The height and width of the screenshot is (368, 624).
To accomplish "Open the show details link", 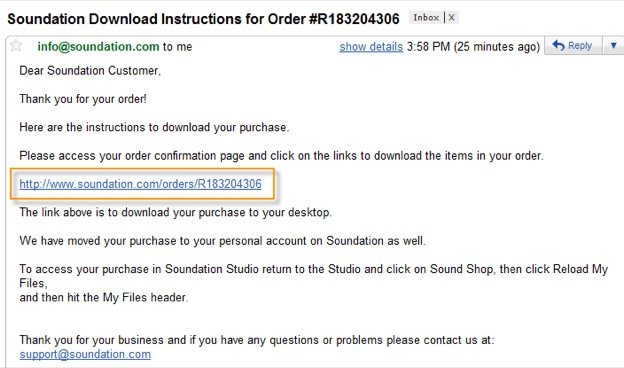I will [371, 47].
